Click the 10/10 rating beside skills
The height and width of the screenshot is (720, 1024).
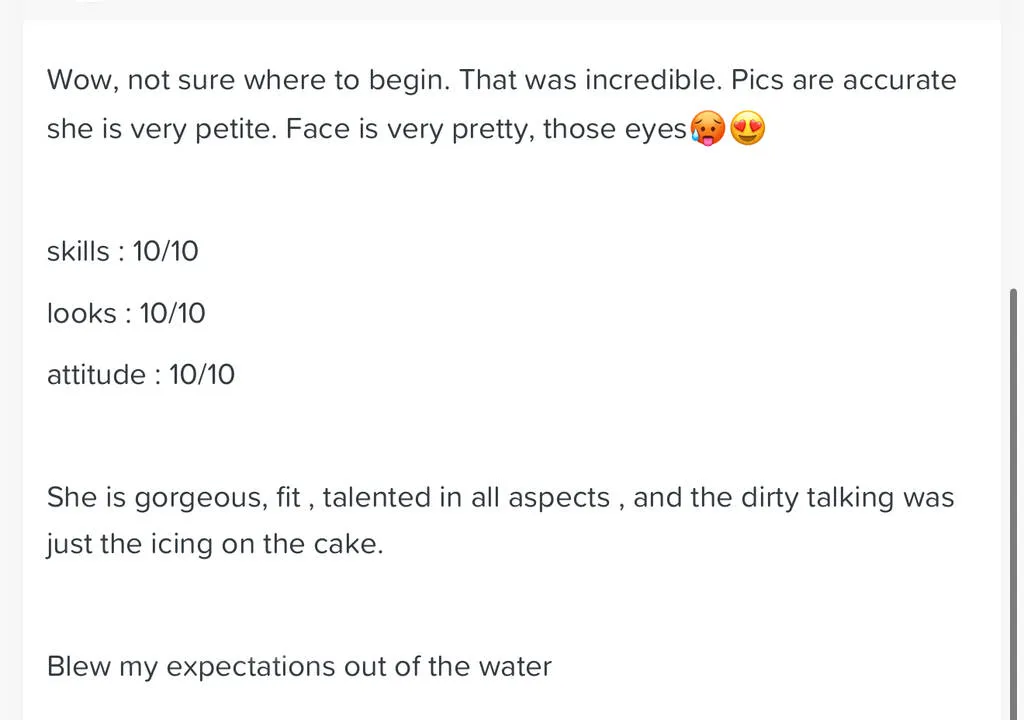point(166,251)
